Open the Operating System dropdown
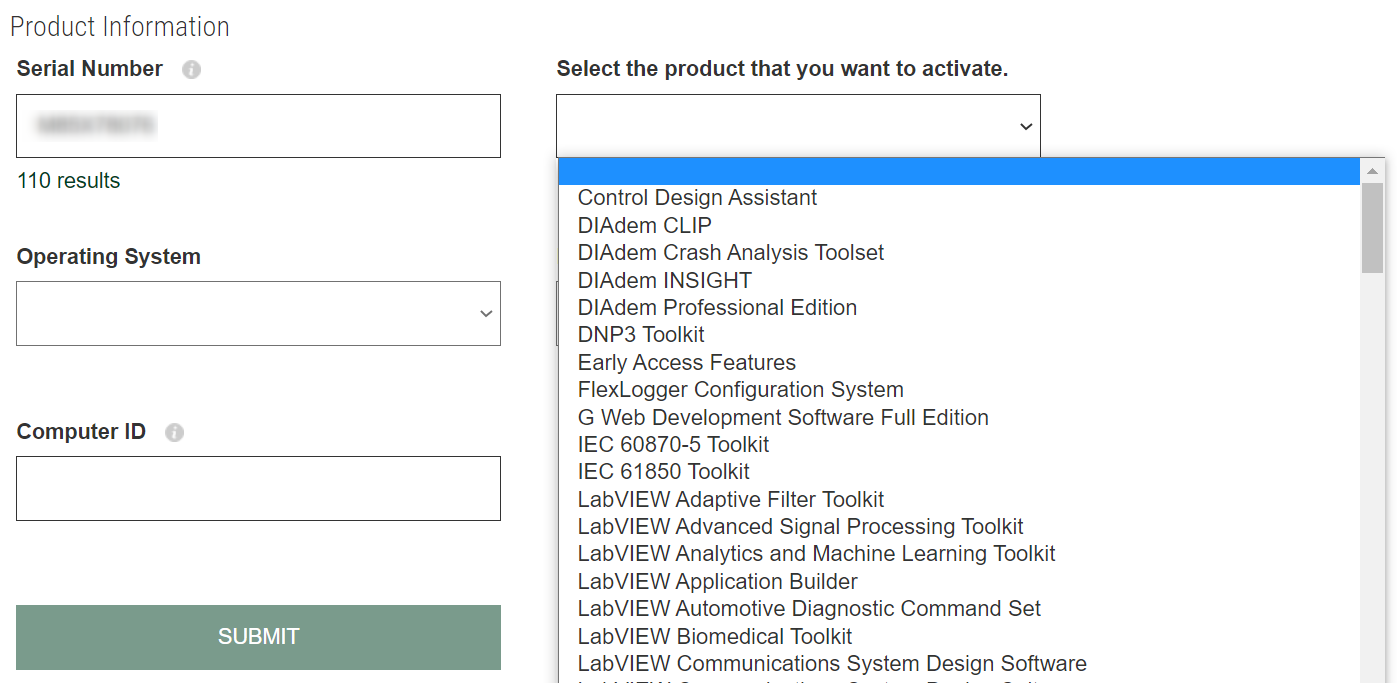Viewport: 1397px width, 683px height. [258, 313]
